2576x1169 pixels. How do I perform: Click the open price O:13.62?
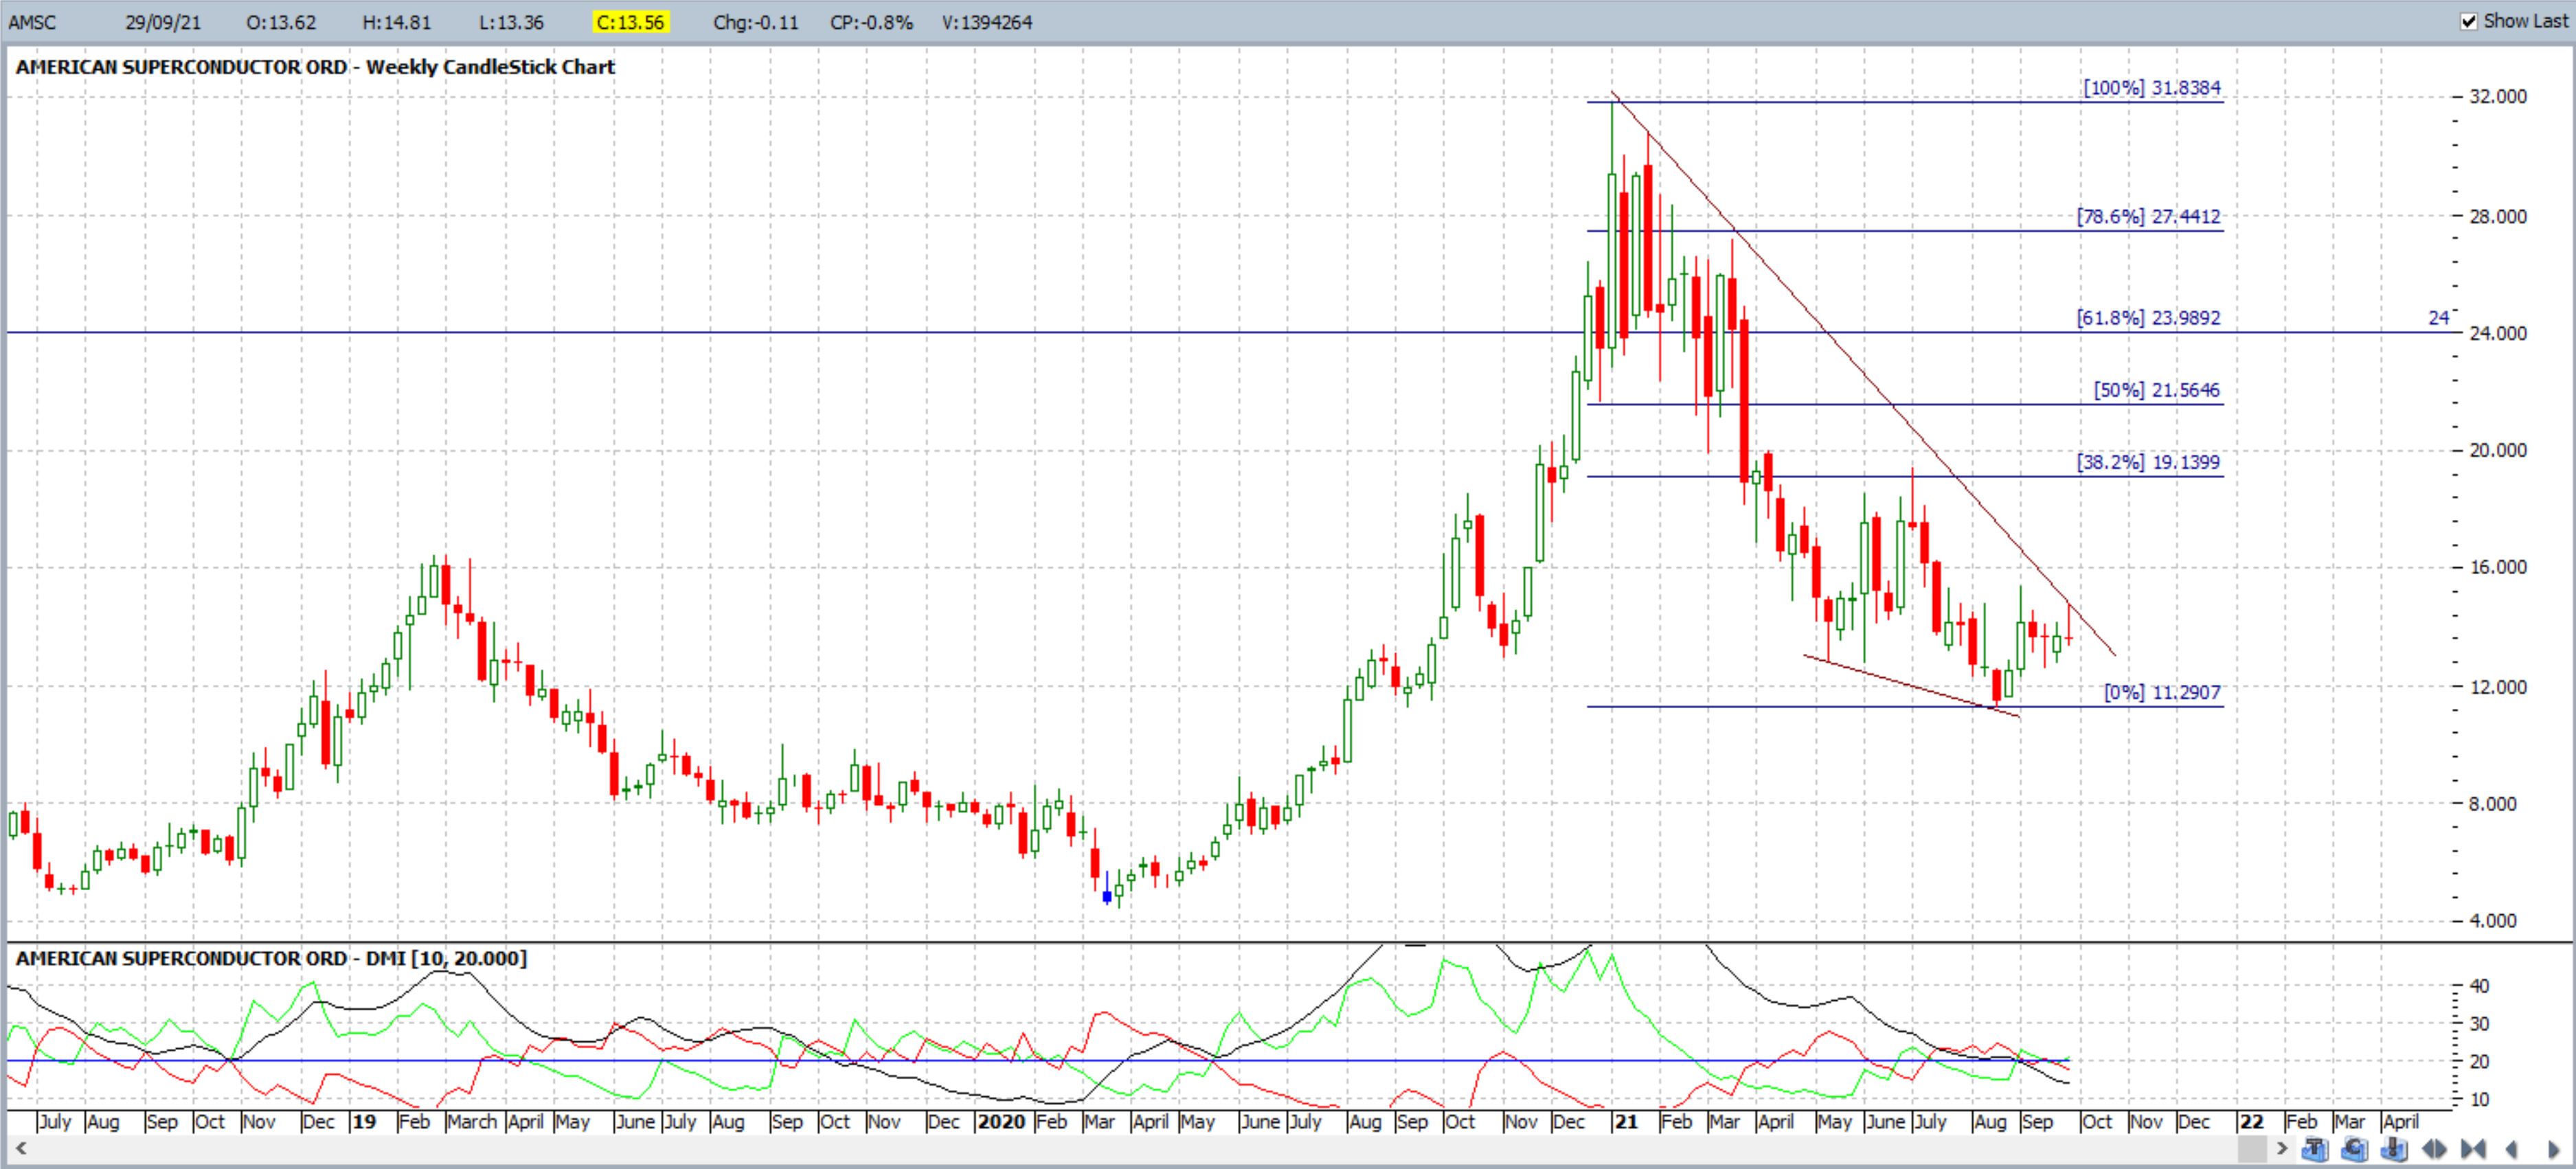pos(281,22)
